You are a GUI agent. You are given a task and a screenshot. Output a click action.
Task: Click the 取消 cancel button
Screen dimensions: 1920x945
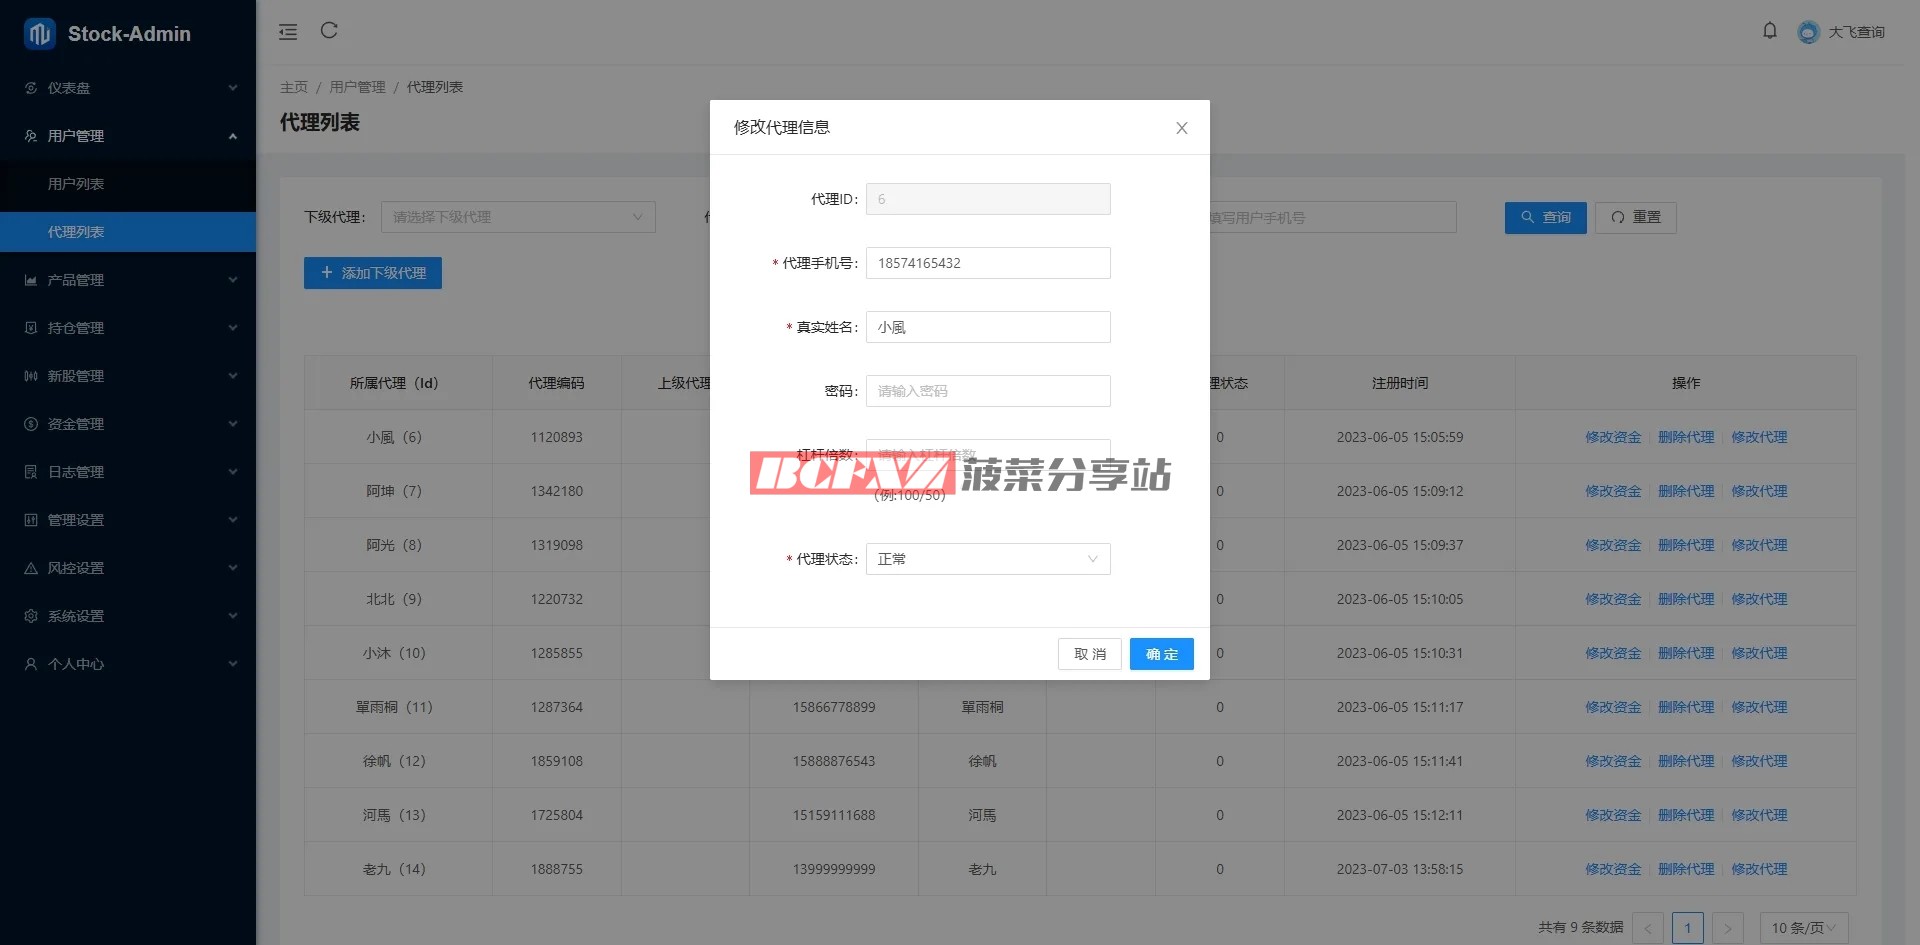coord(1089,654)
